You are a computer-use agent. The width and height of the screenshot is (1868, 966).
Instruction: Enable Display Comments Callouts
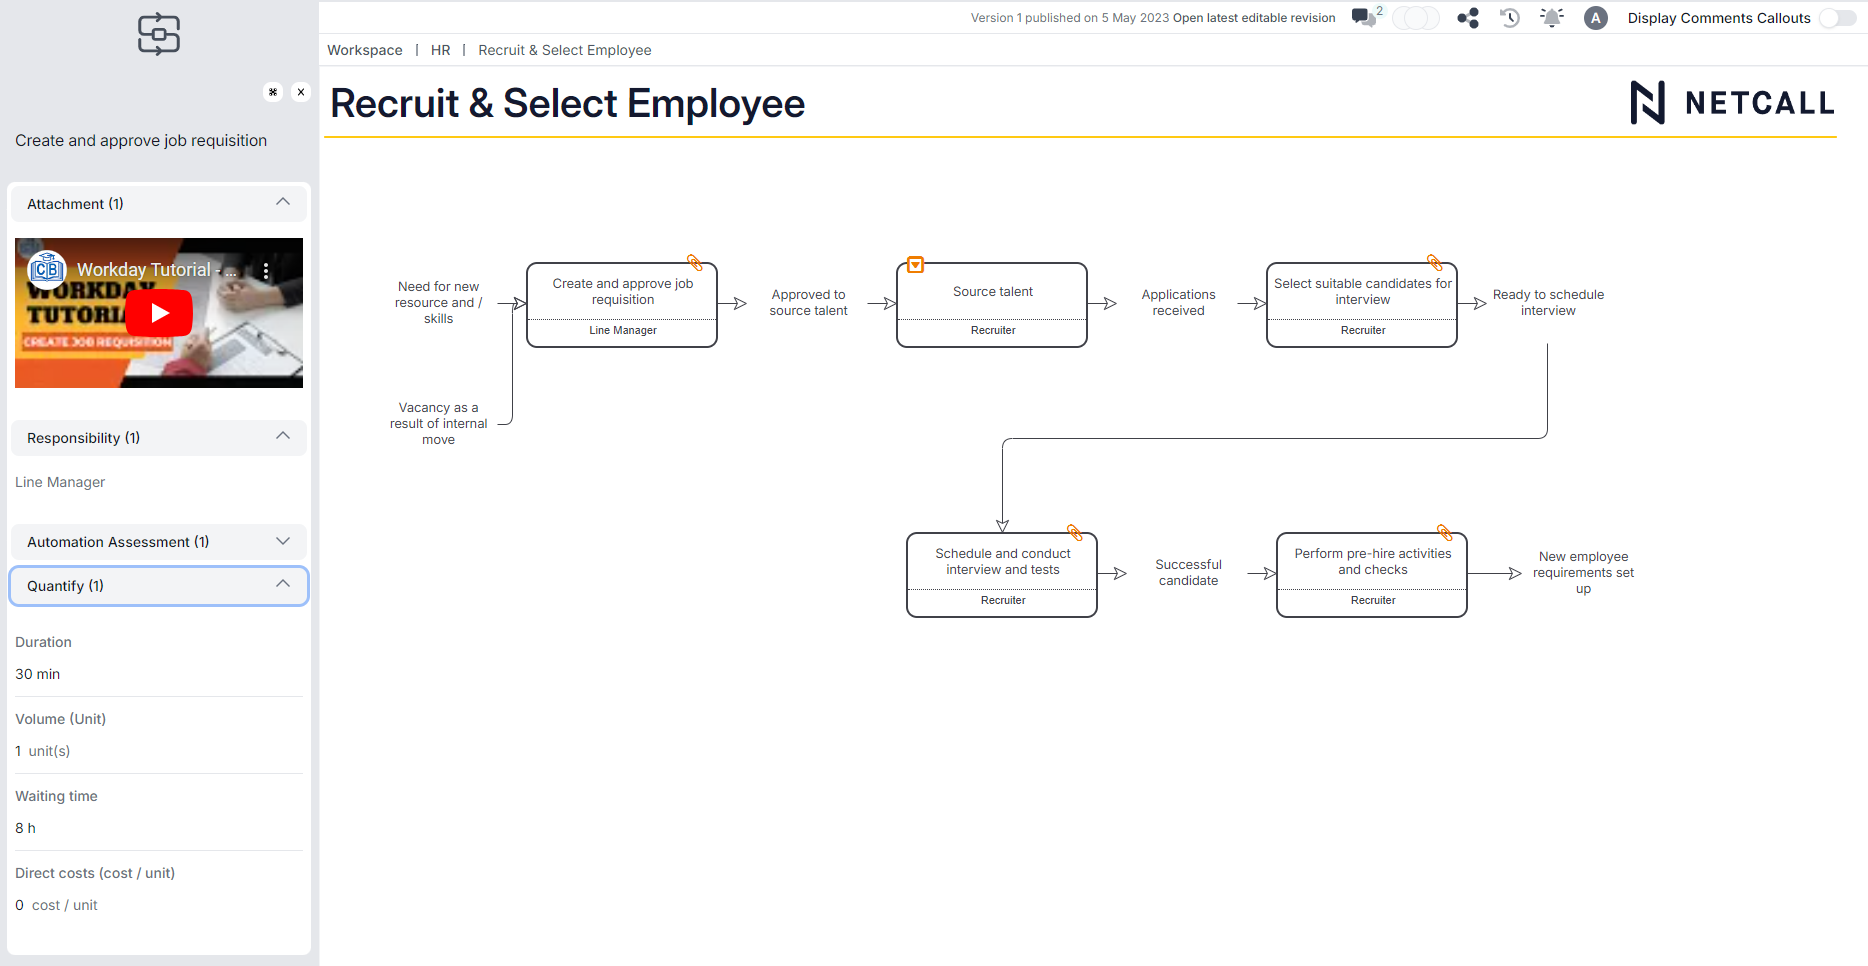tap(1838, 18)
